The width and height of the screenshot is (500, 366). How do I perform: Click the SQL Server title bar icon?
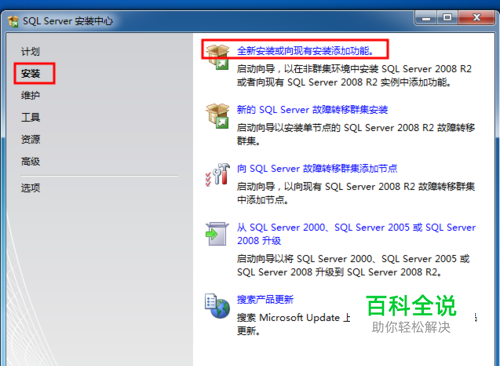13,21
